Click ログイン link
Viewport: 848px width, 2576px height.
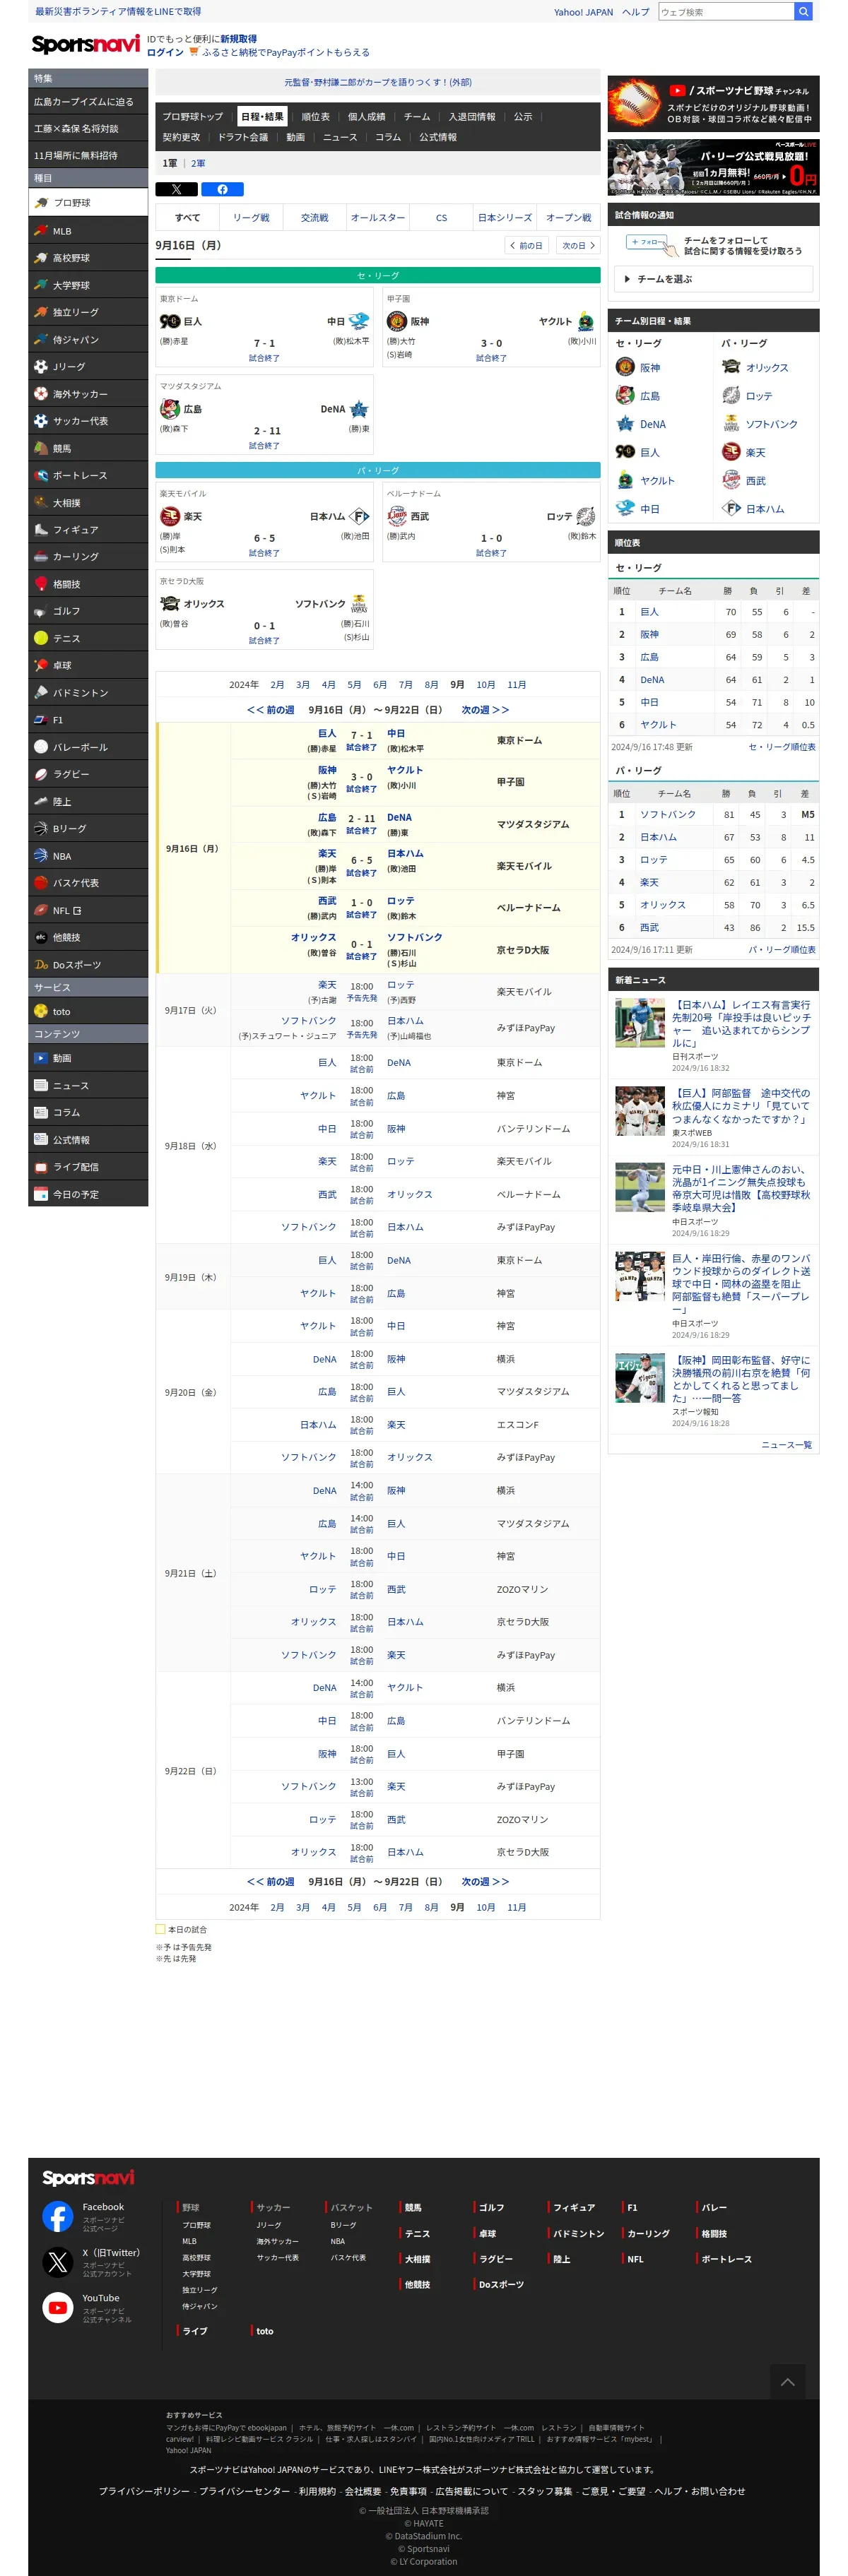(165, 53)
